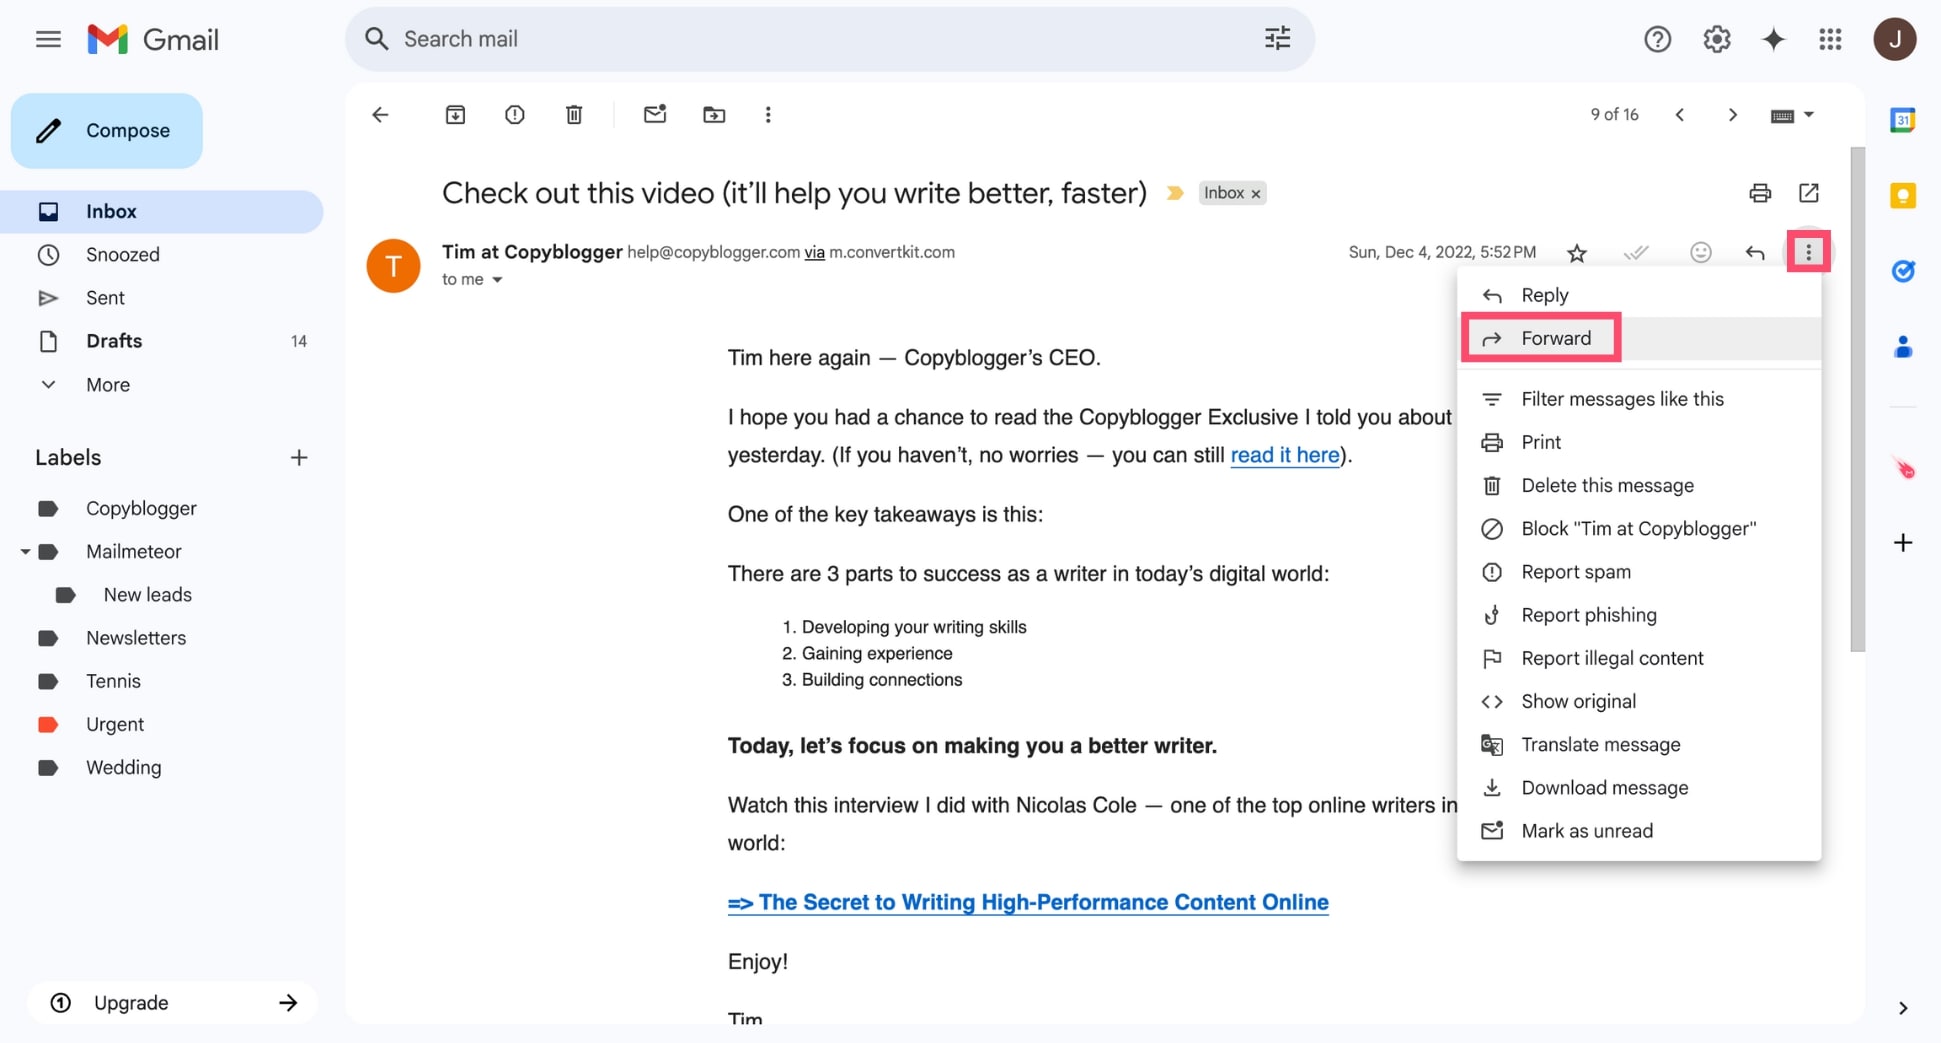This screenshot has height=1043, width=1941.
Task: Choose Download message
Action: [x=1638, y=788]
